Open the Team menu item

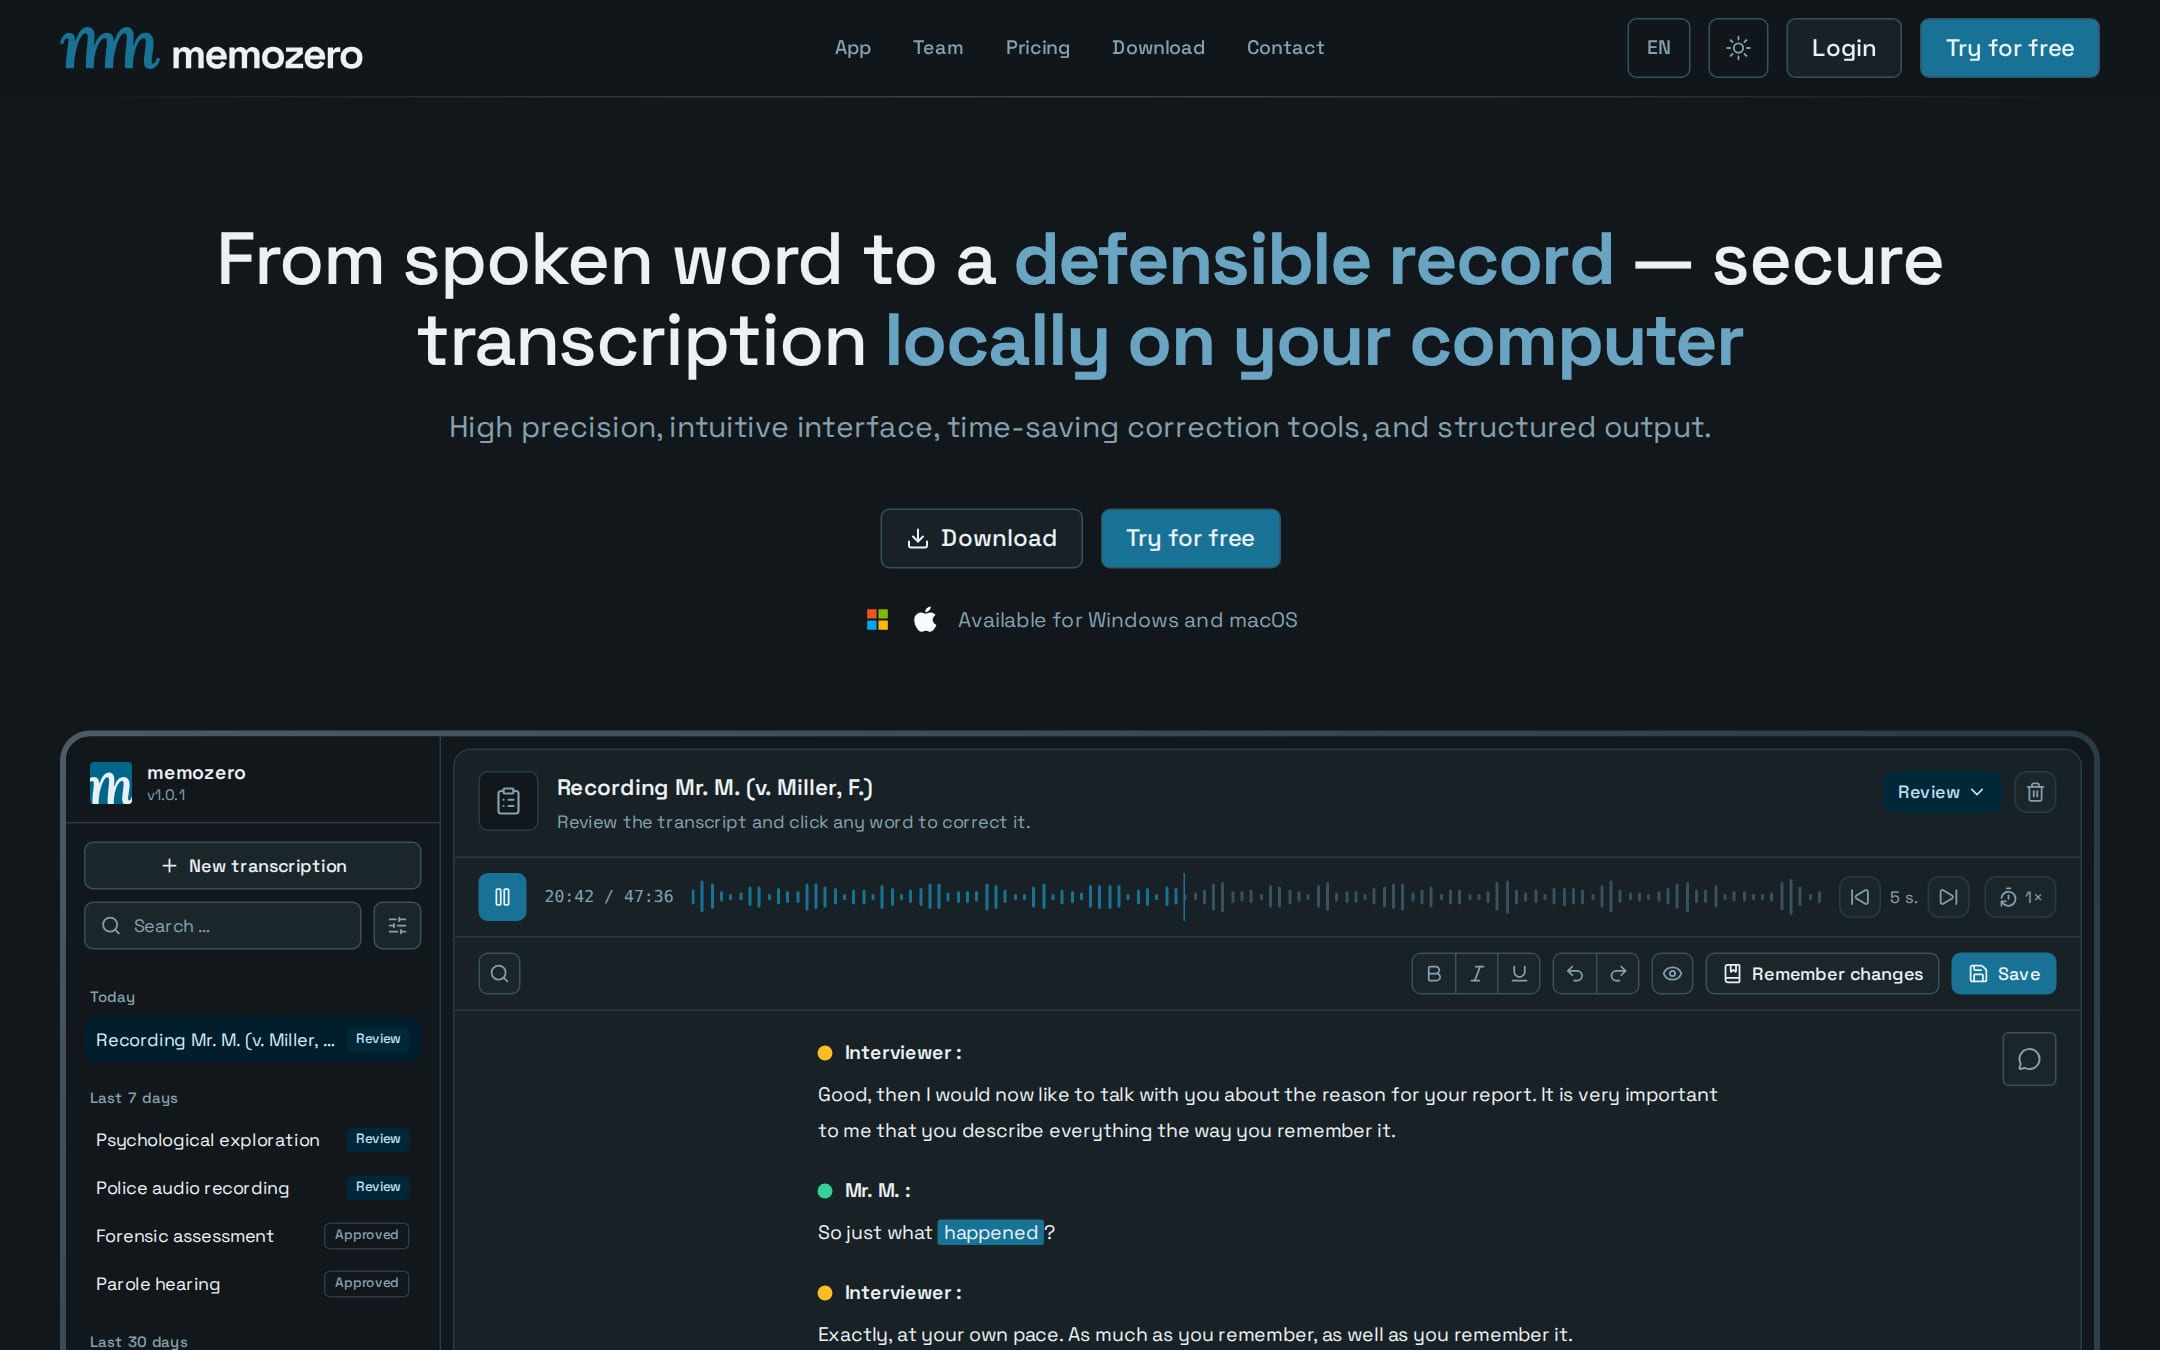pyautogui.click(x=937, y=48)
